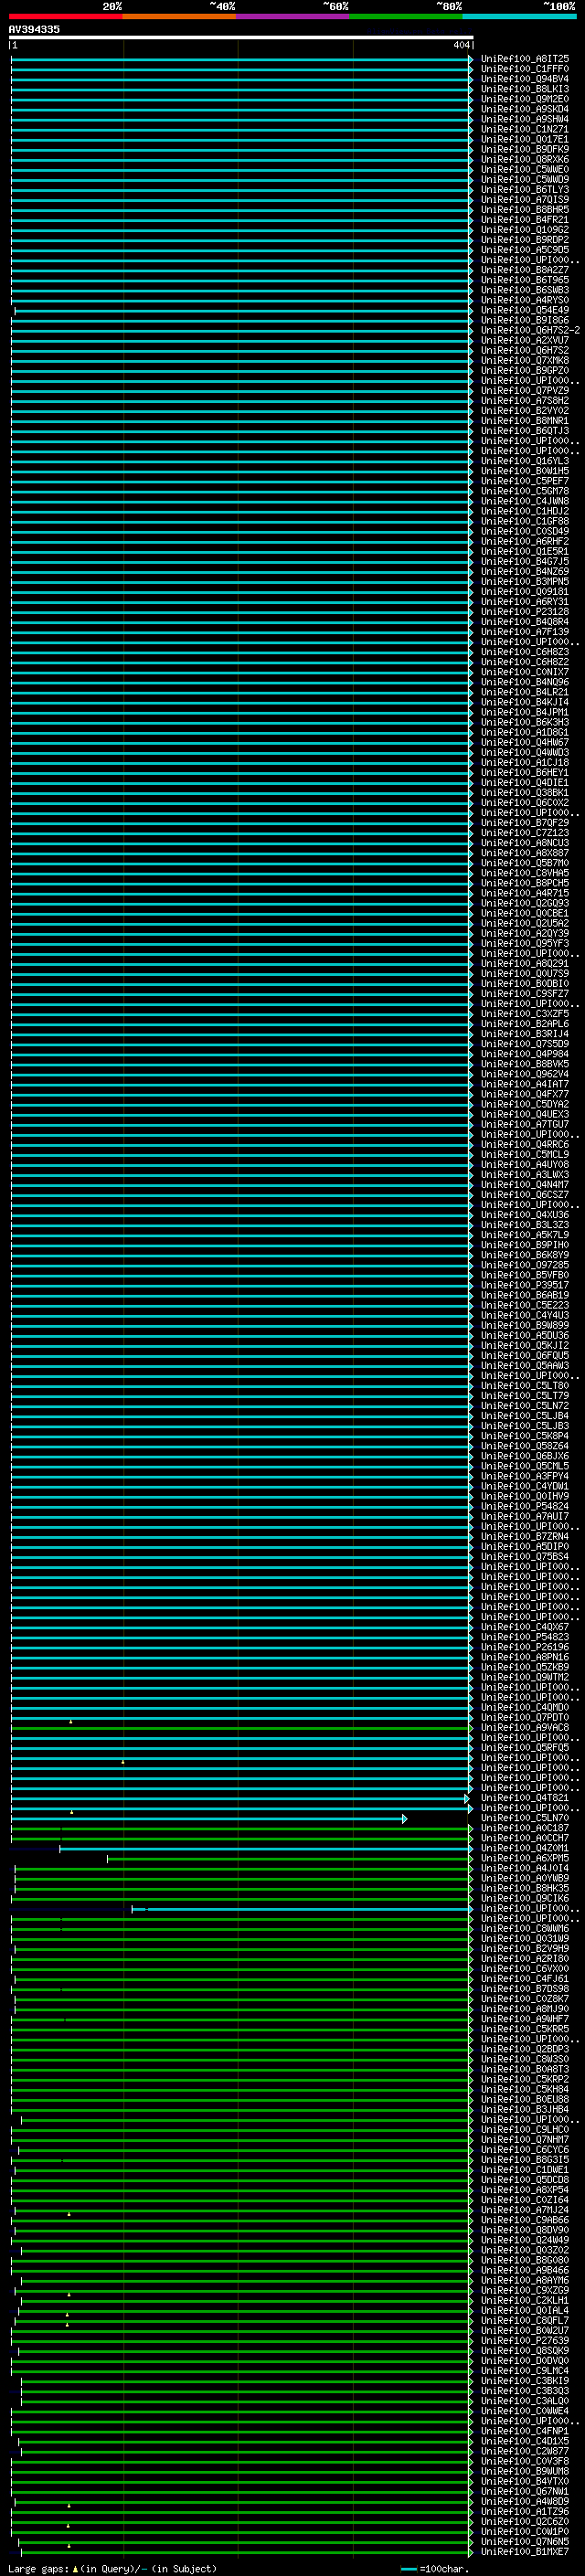Select the UniRef100_Q8RXK6 label
Screen dimensions: 585x2576
[525, 159]
